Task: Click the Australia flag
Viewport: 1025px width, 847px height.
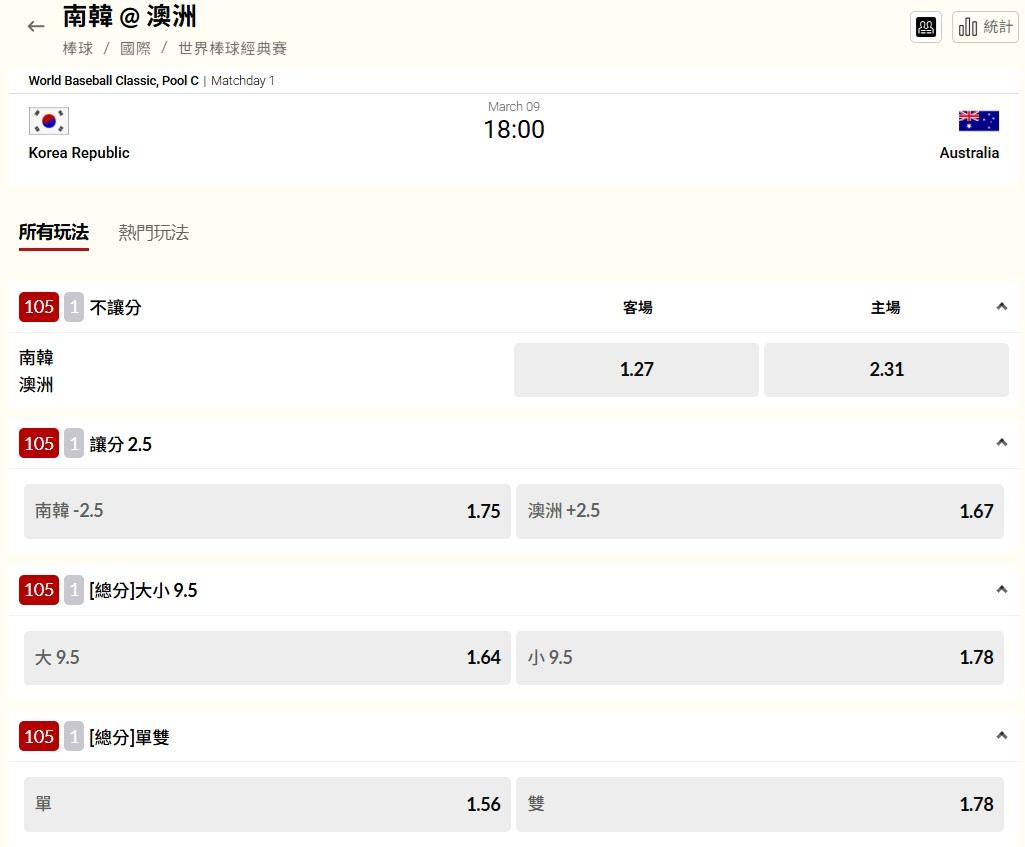Action: (x=978, y=121)
